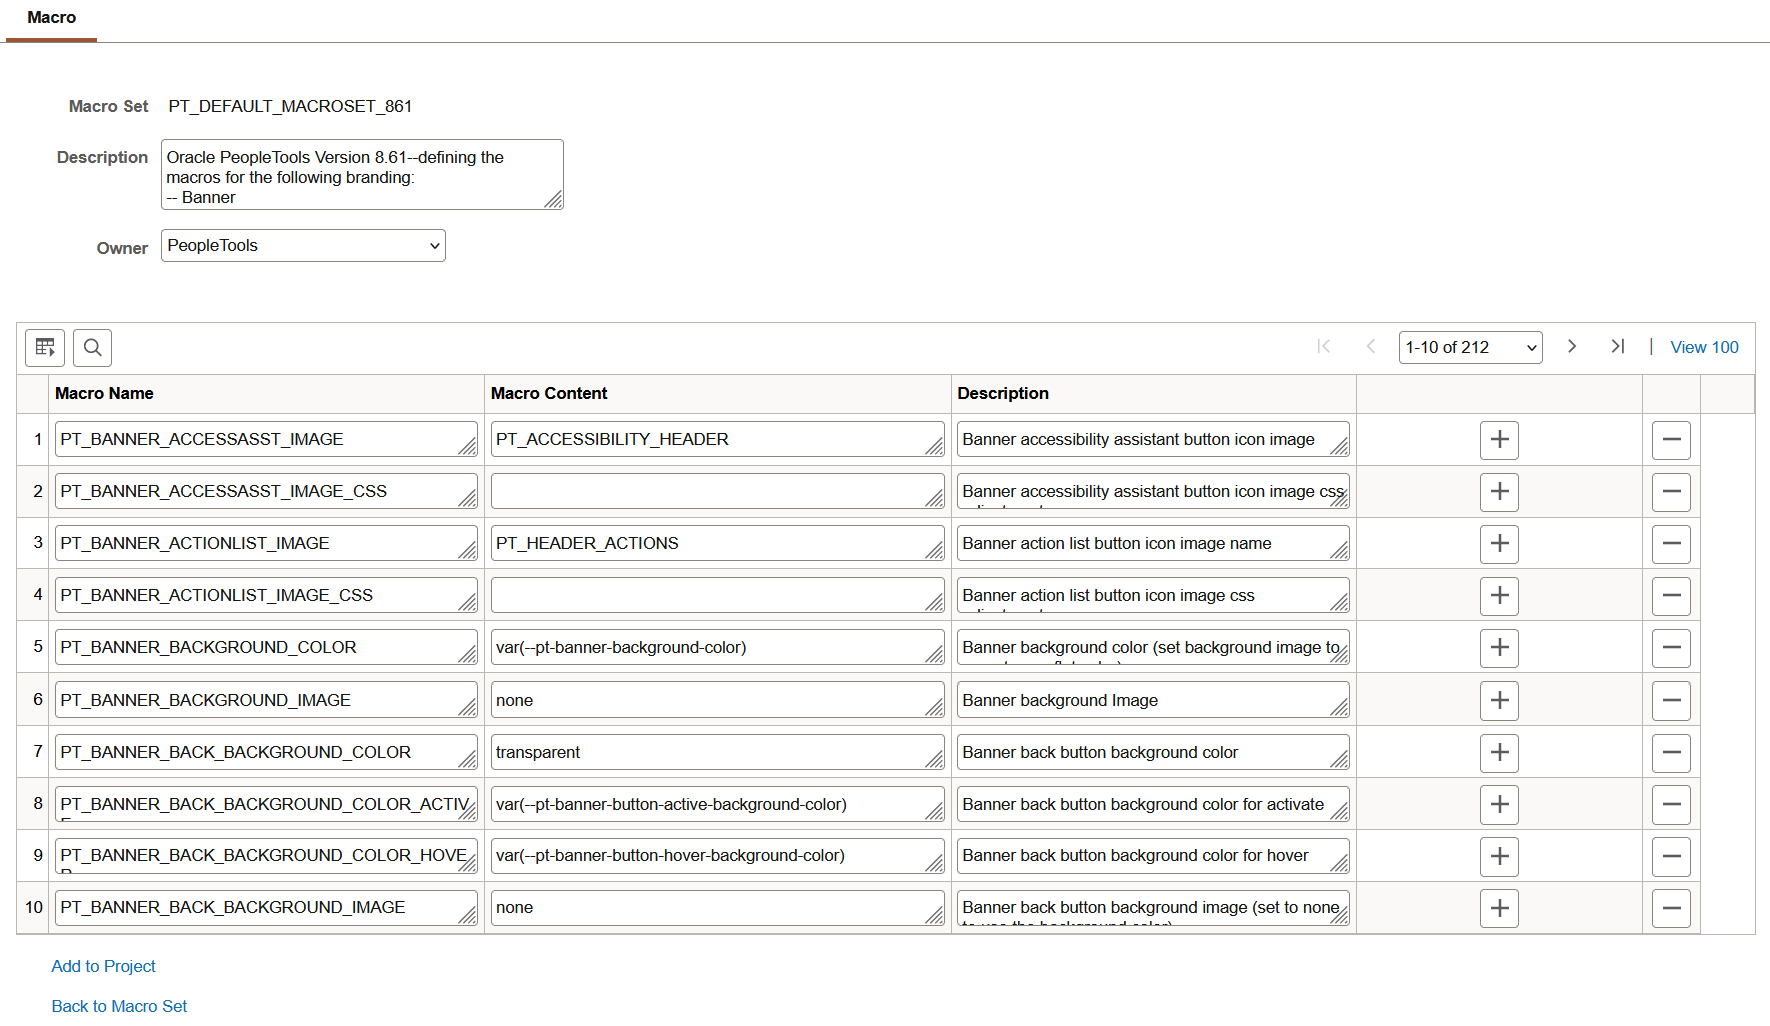Go Back to Macro Set
The height and width of the screenshot is (1026, 1770).
click(x=119, y=1006)
